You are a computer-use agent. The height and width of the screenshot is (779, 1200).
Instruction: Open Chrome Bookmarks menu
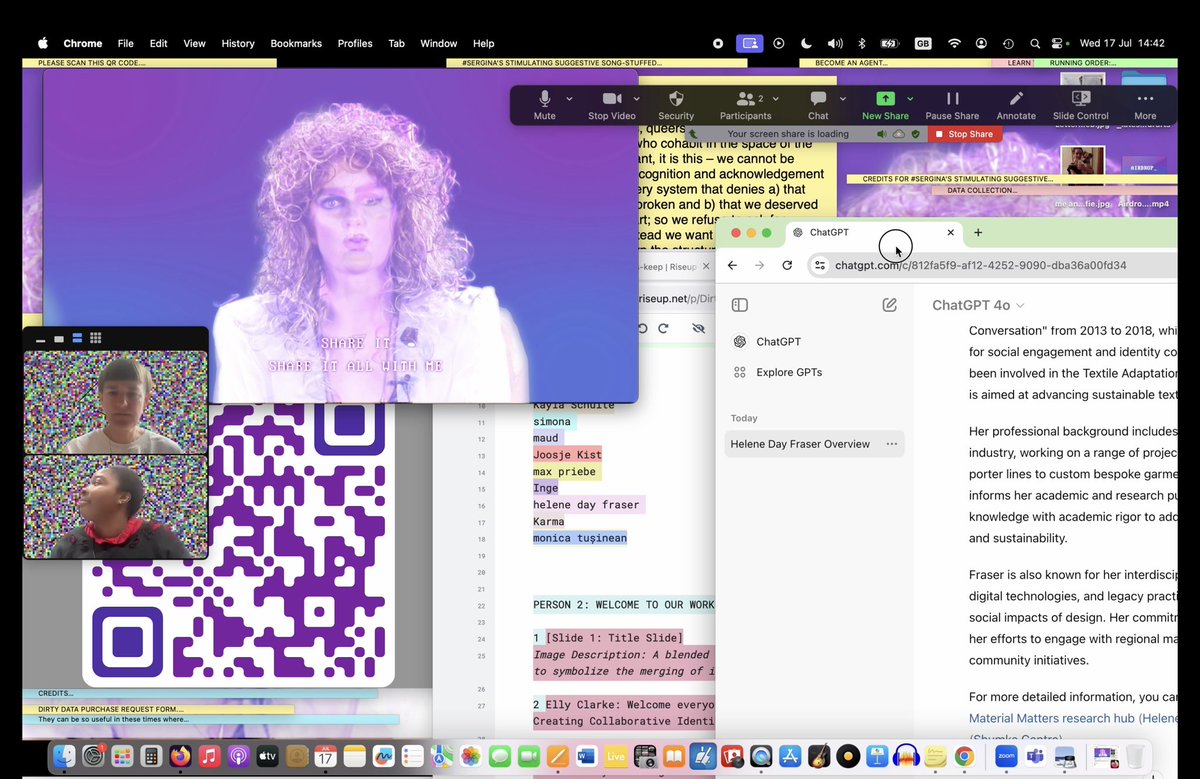click(296, 43)
